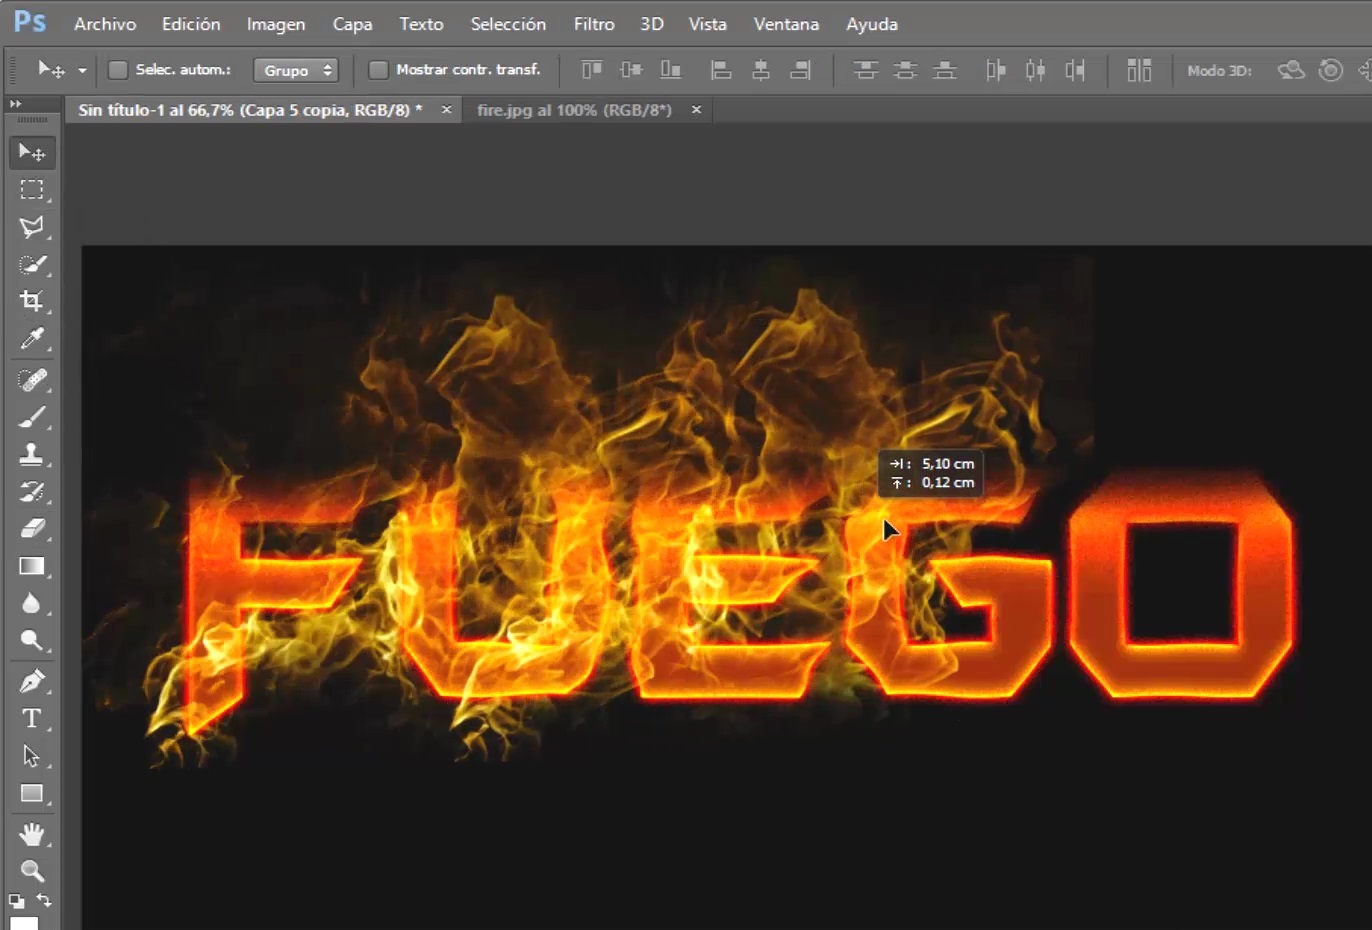This screenshot has height=930, width=1372.
Task: Align top edges of layers
Action: point(592,70)
